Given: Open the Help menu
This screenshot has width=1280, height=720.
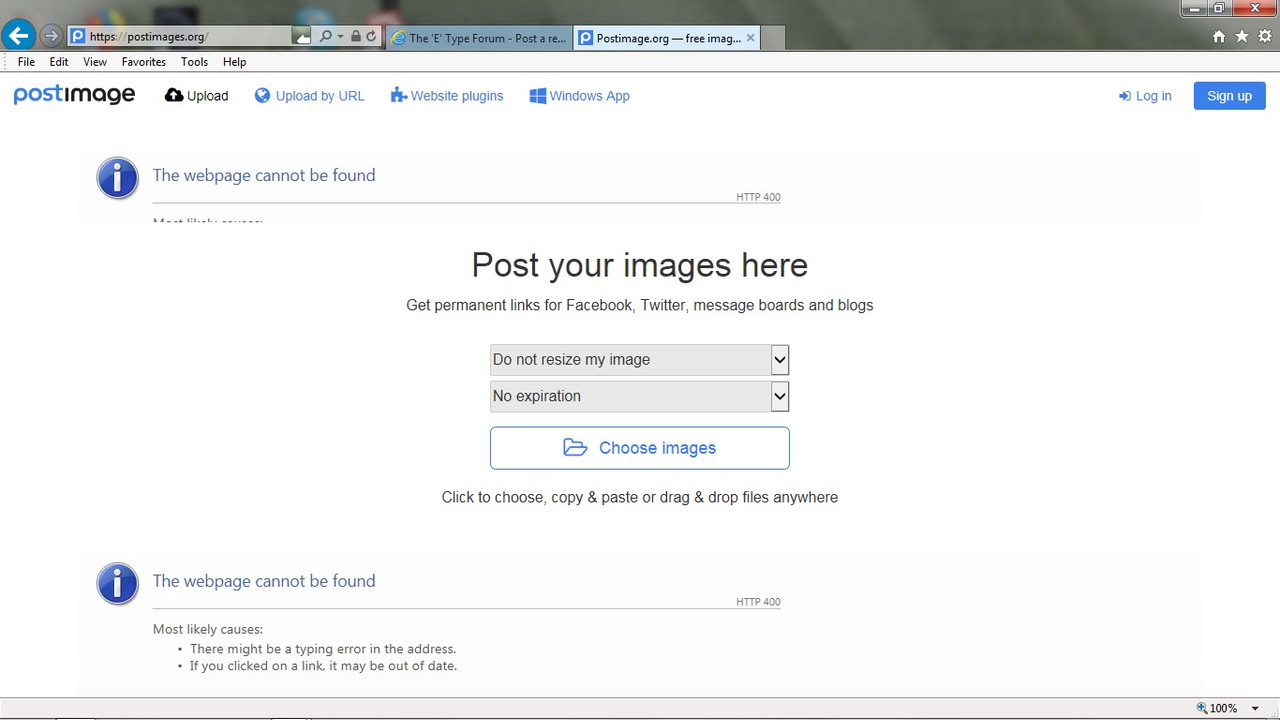Looking at the screenshot, I should pyautogui.click(x=234, y=62).
